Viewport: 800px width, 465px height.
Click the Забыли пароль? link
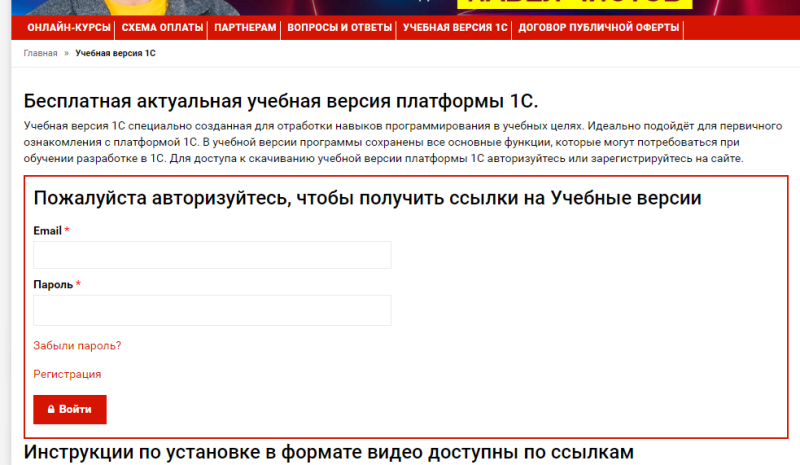click(77, 346)
